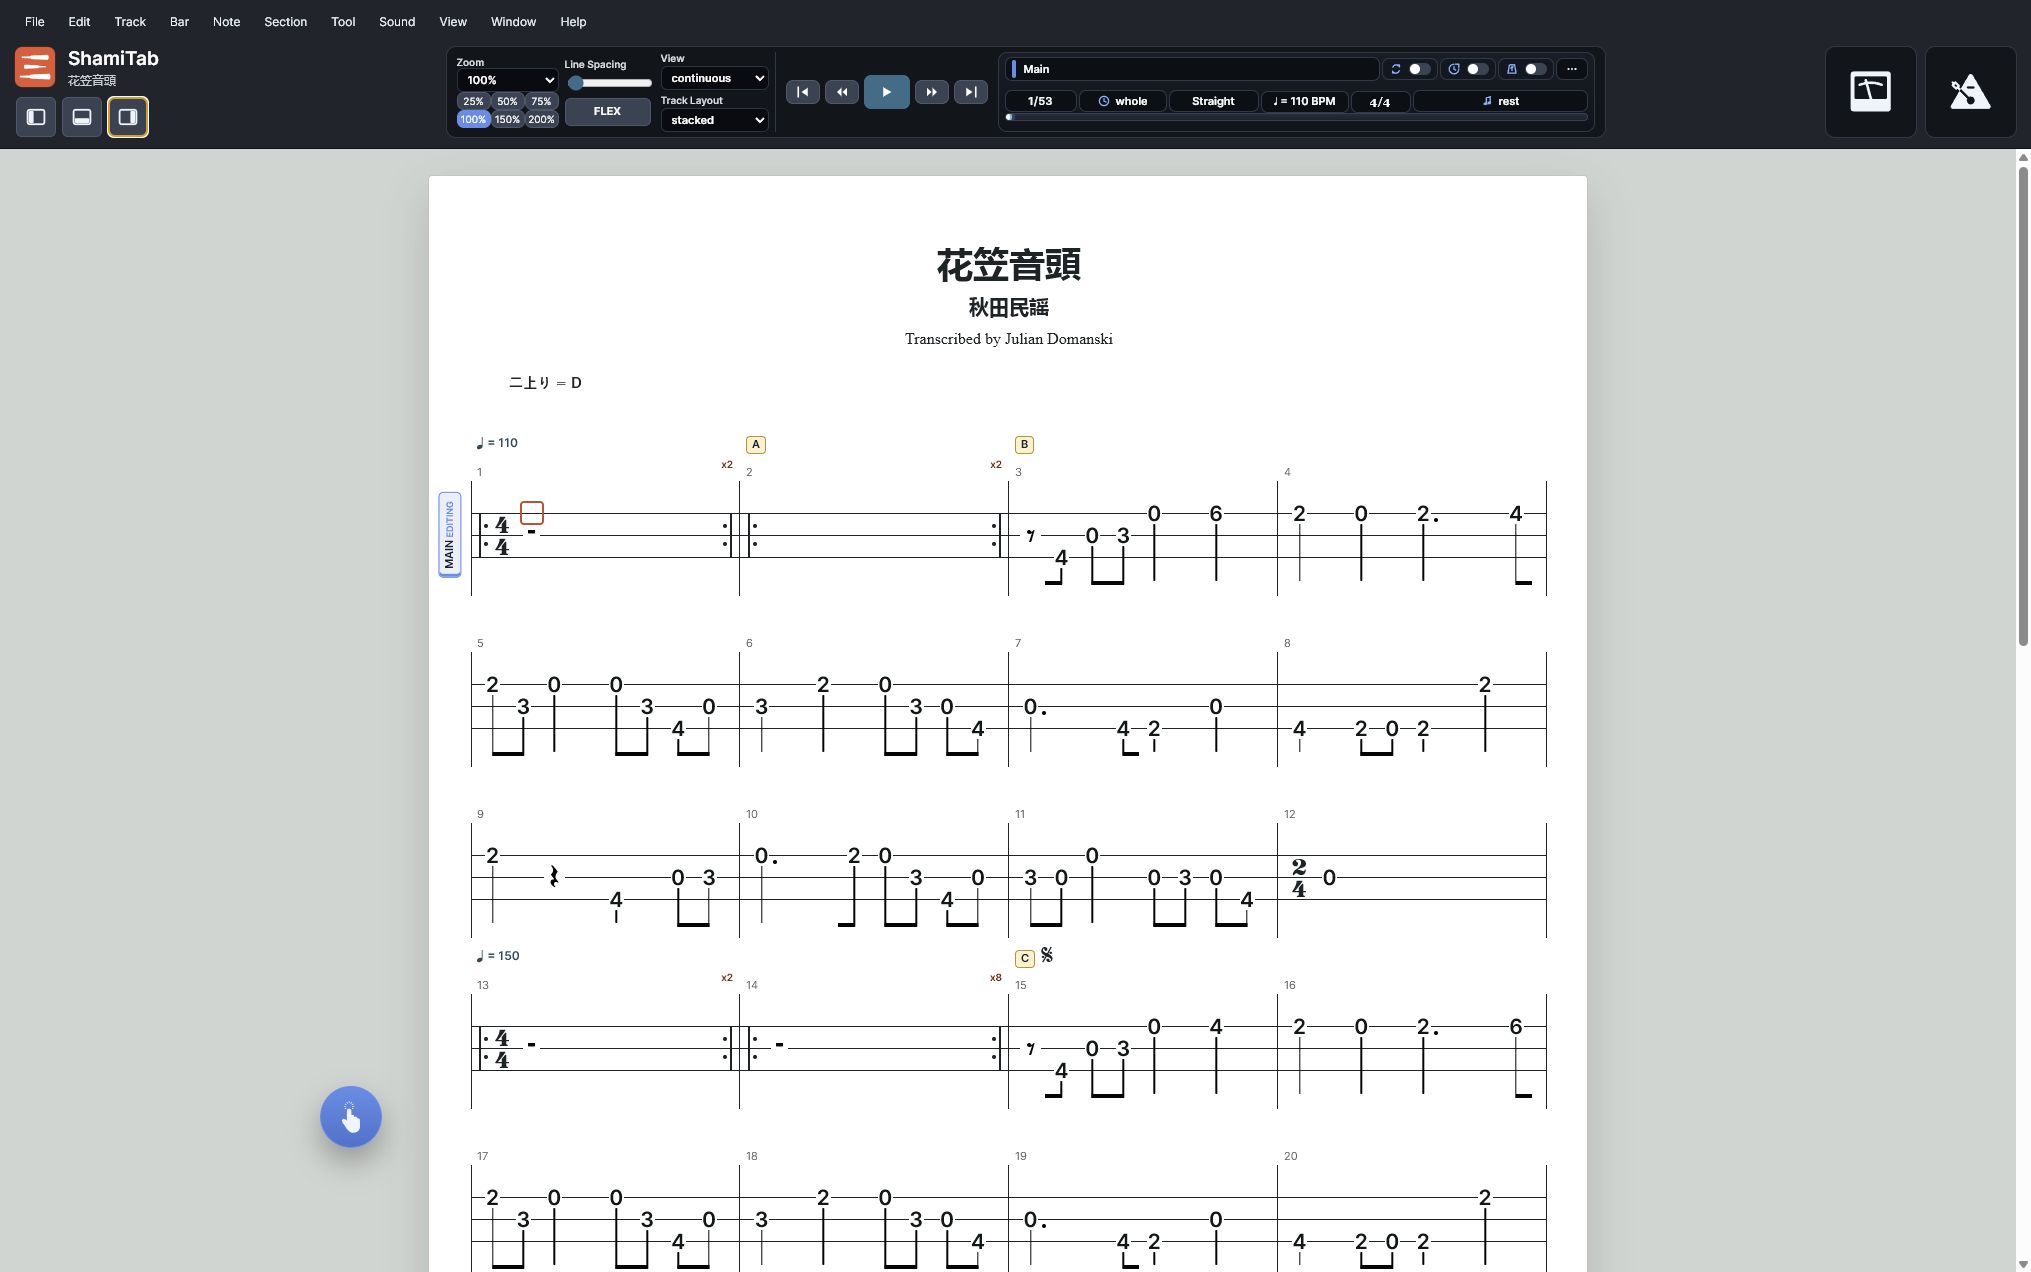The width and height of the screenshot is (2031, 1272).
Task: Click the ShamiTab orange logo icon
Action: [x=35, y=67]
